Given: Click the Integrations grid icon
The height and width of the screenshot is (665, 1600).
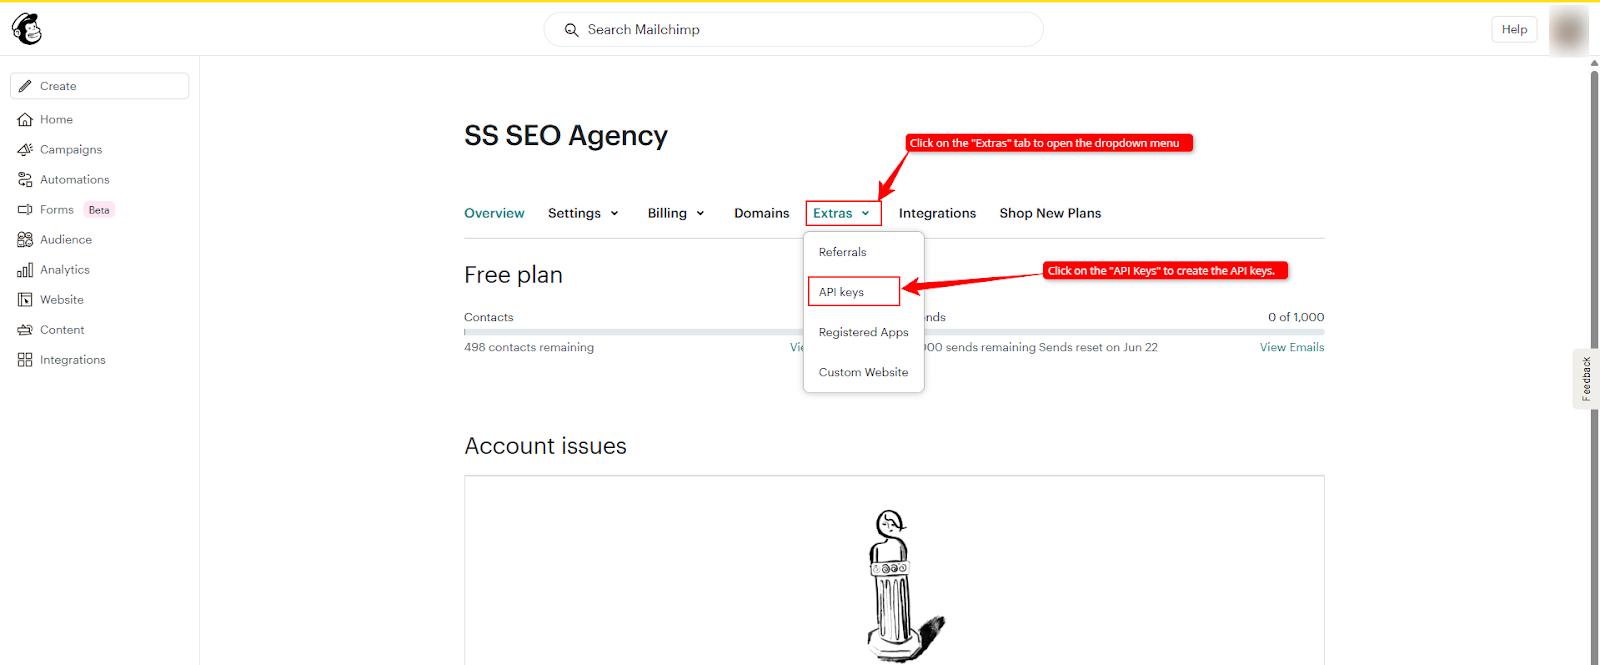Looking at the screenshot, I should tap(25, 360).
